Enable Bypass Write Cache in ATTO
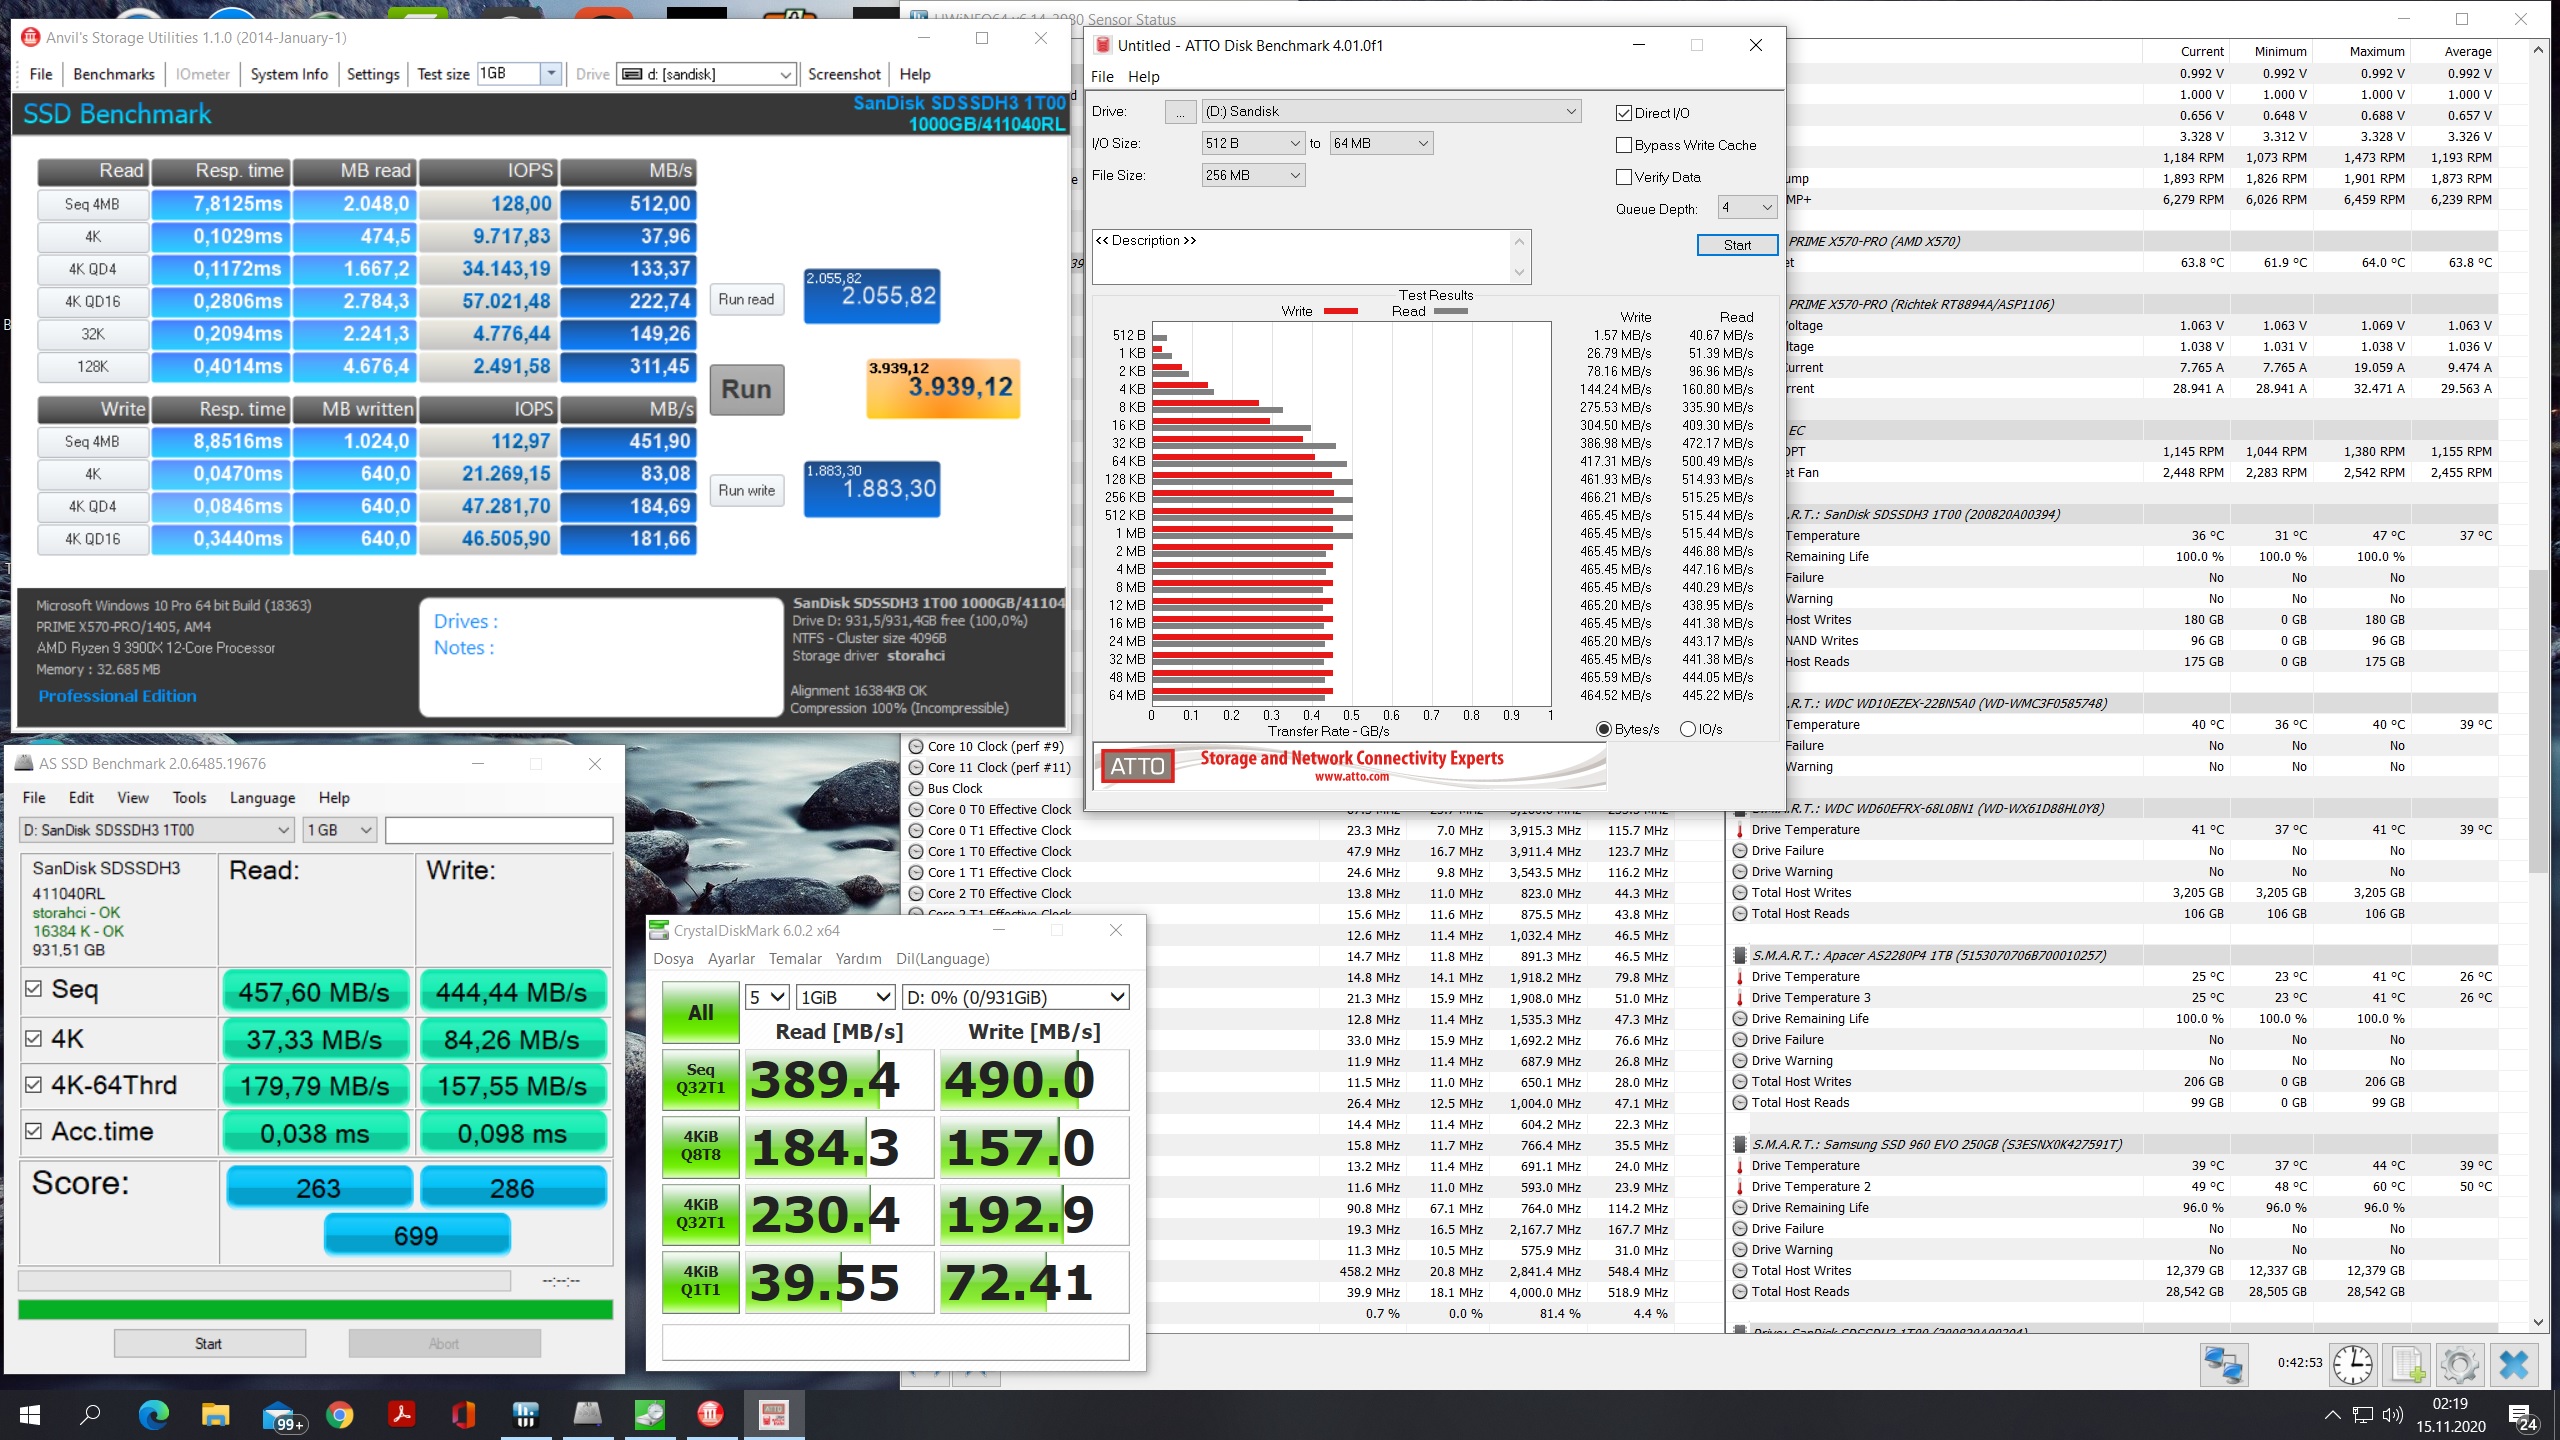This screenshot has width=2560, height=1440. tap(1624, 145)
